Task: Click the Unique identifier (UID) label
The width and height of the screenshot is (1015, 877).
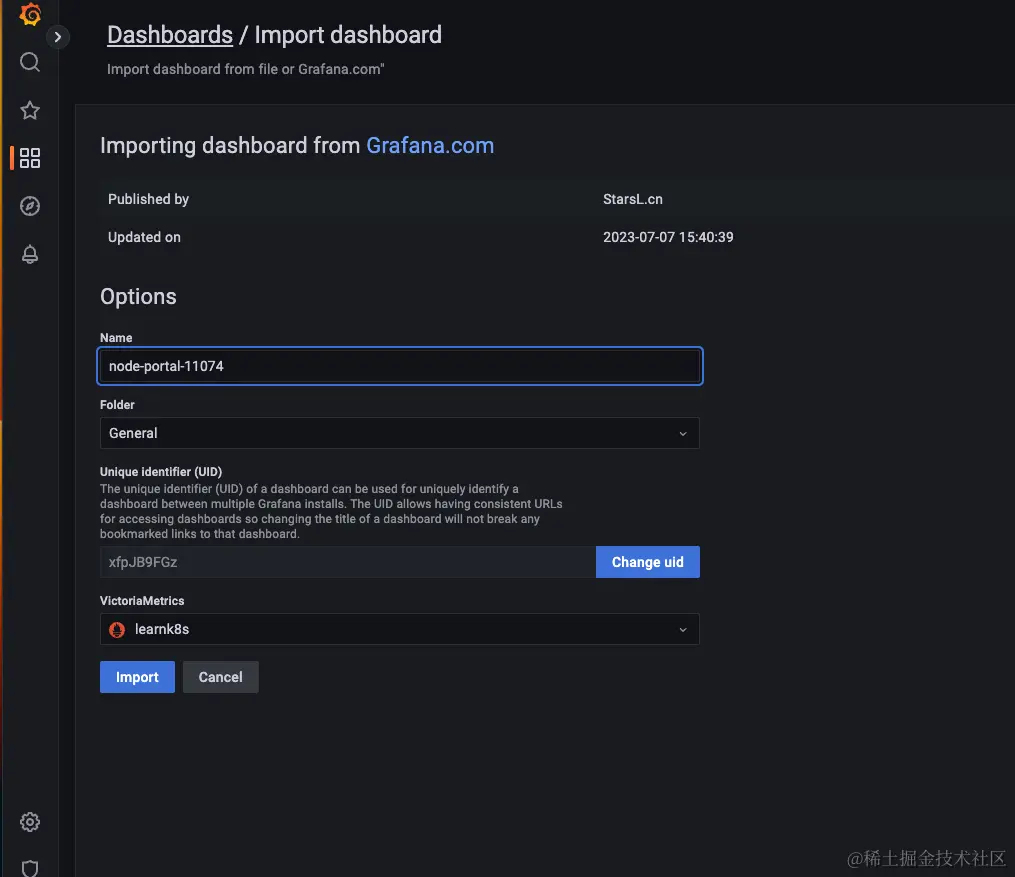Action: tap(161, 472)
